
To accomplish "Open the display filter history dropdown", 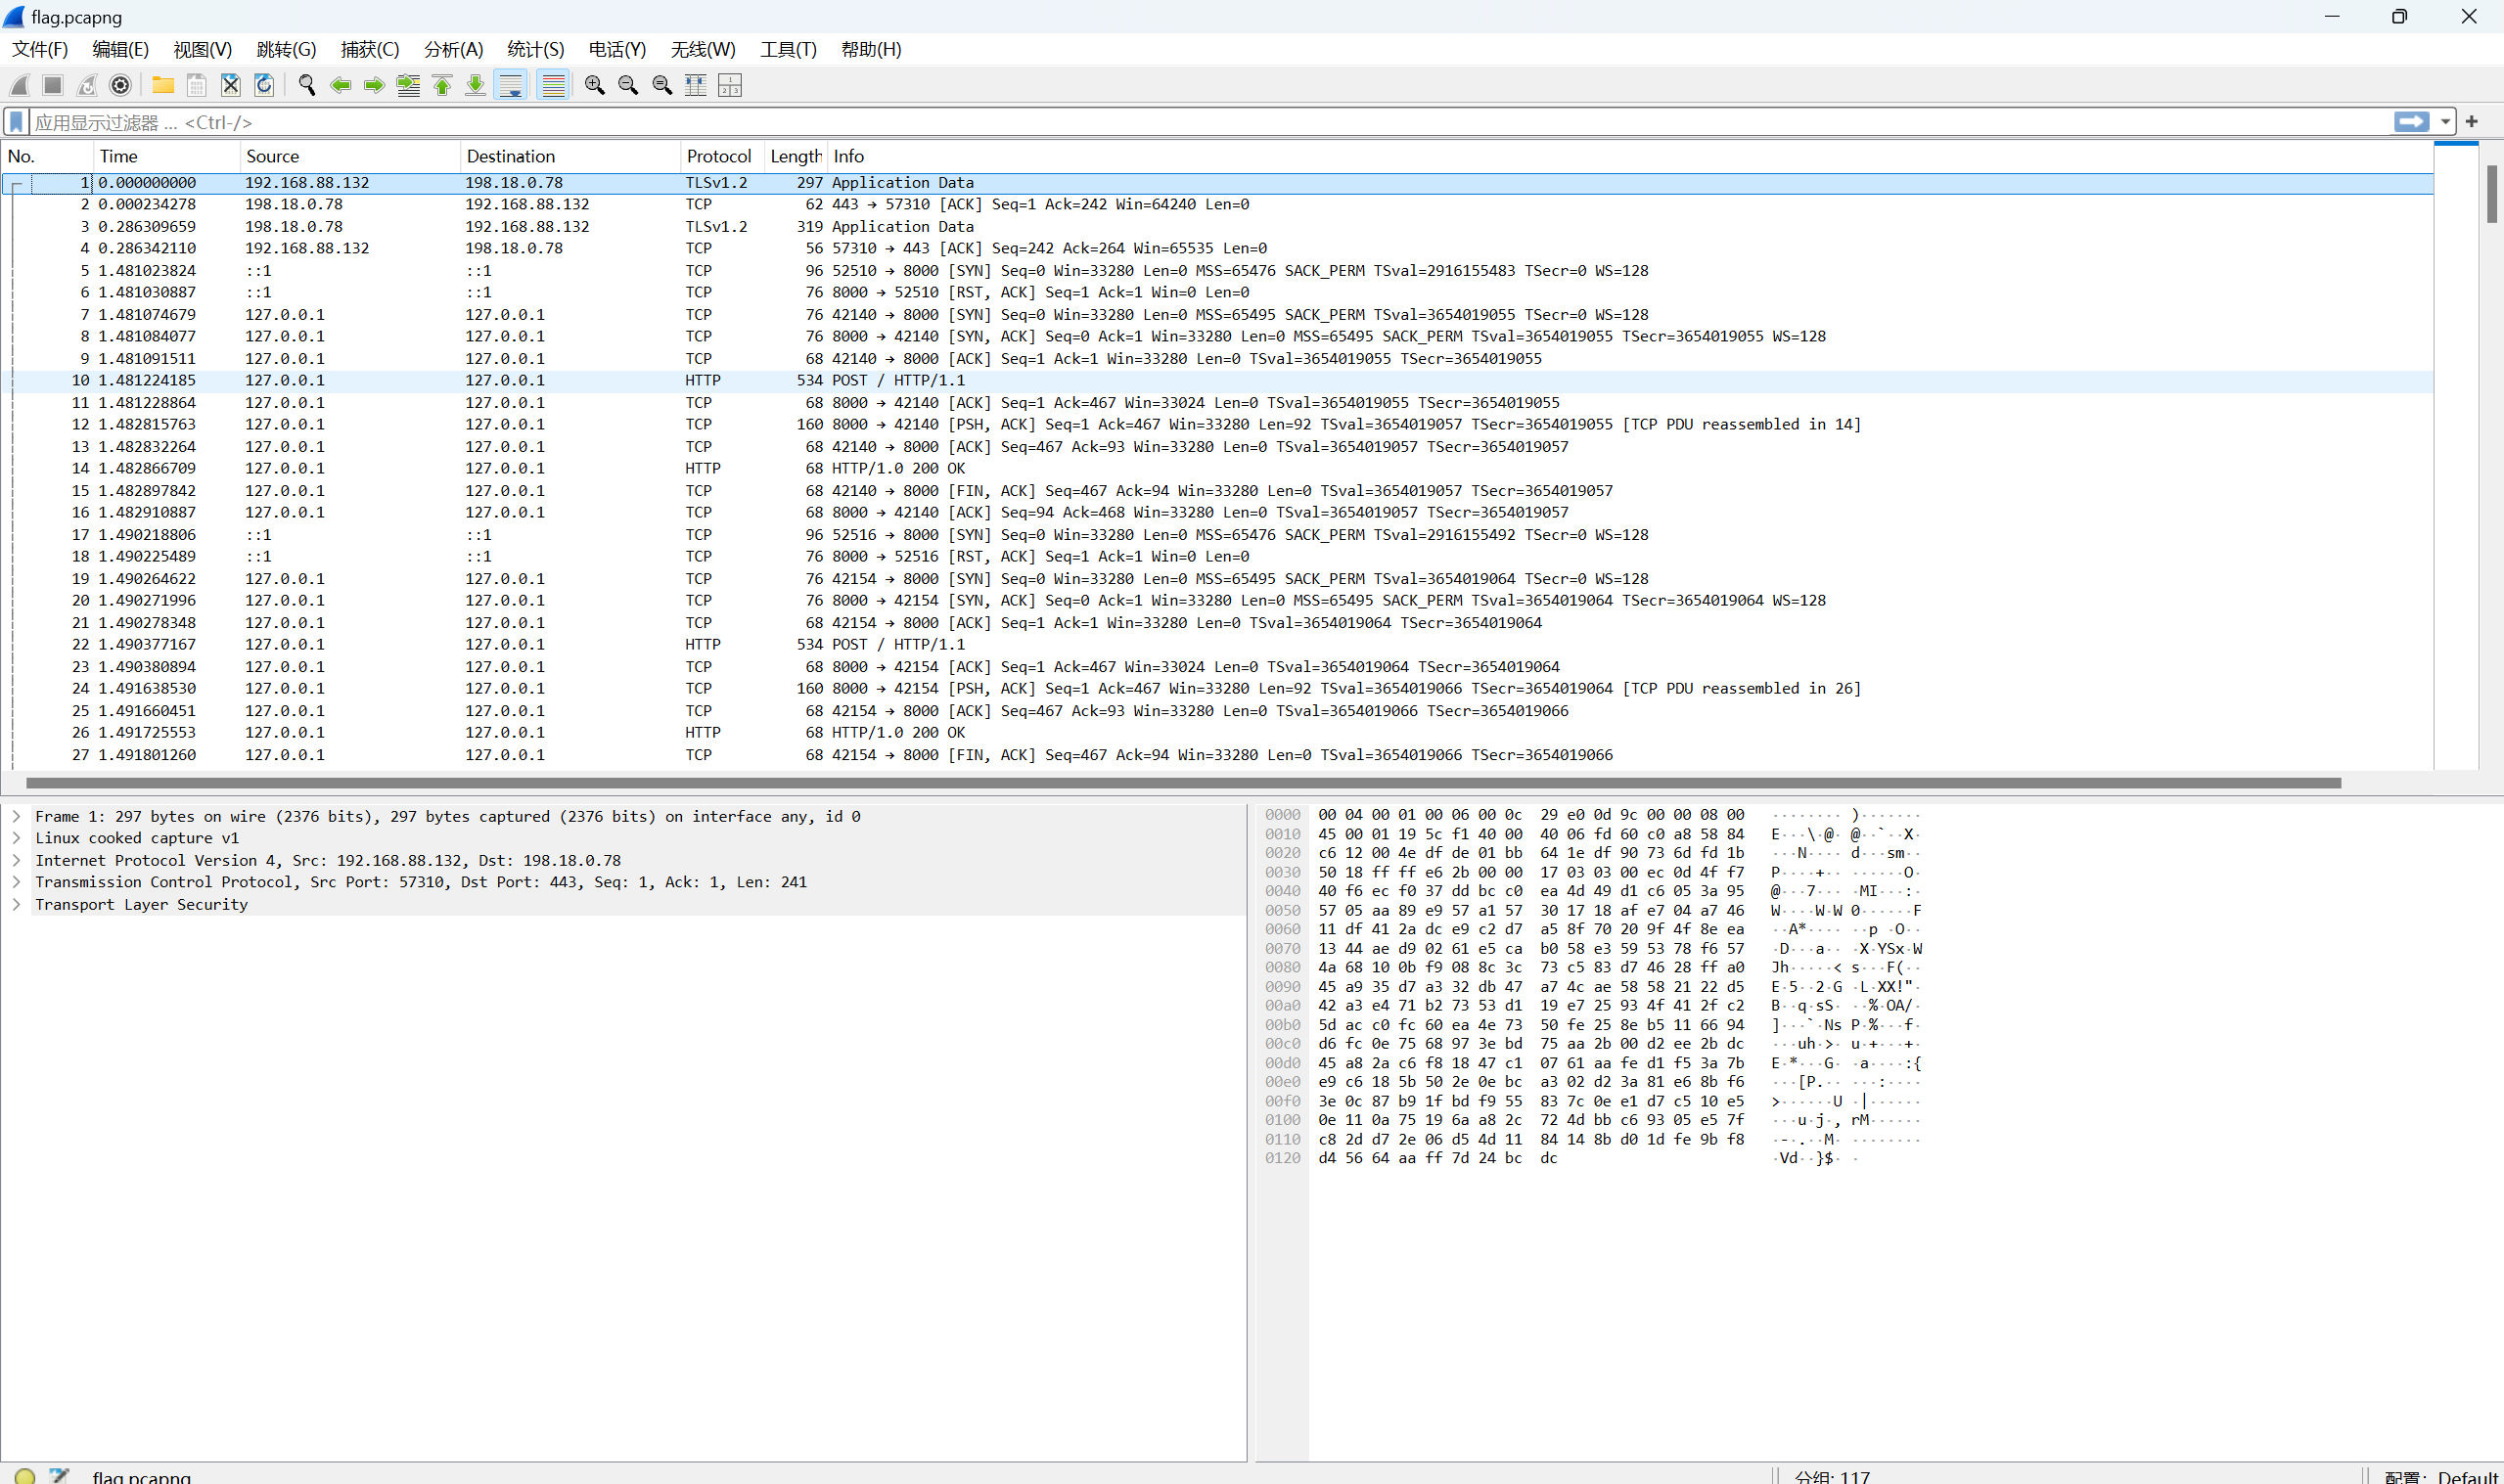I will pyautogui.click(x=2445, y=122).
